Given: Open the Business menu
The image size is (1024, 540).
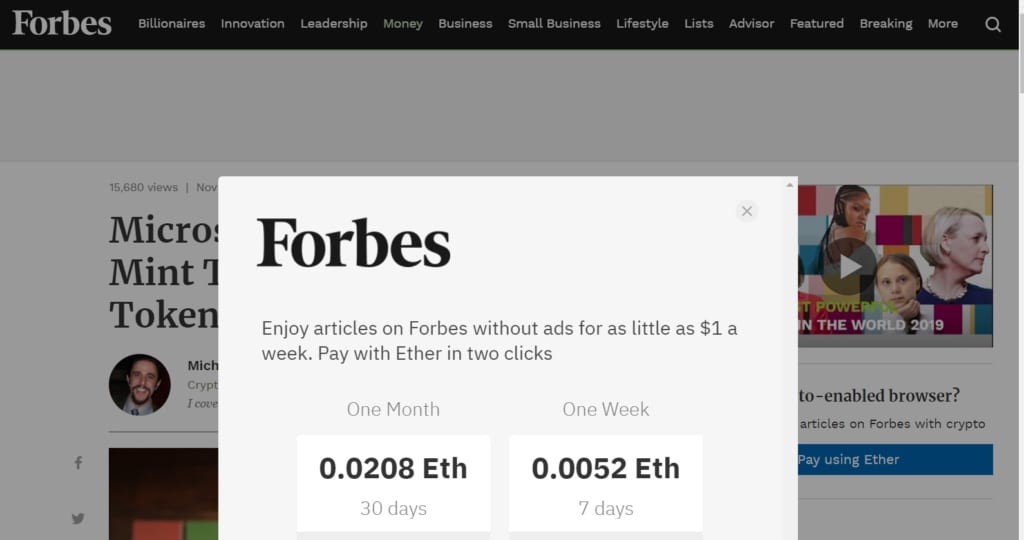Looking at the screenshot, I should (465, 24).
